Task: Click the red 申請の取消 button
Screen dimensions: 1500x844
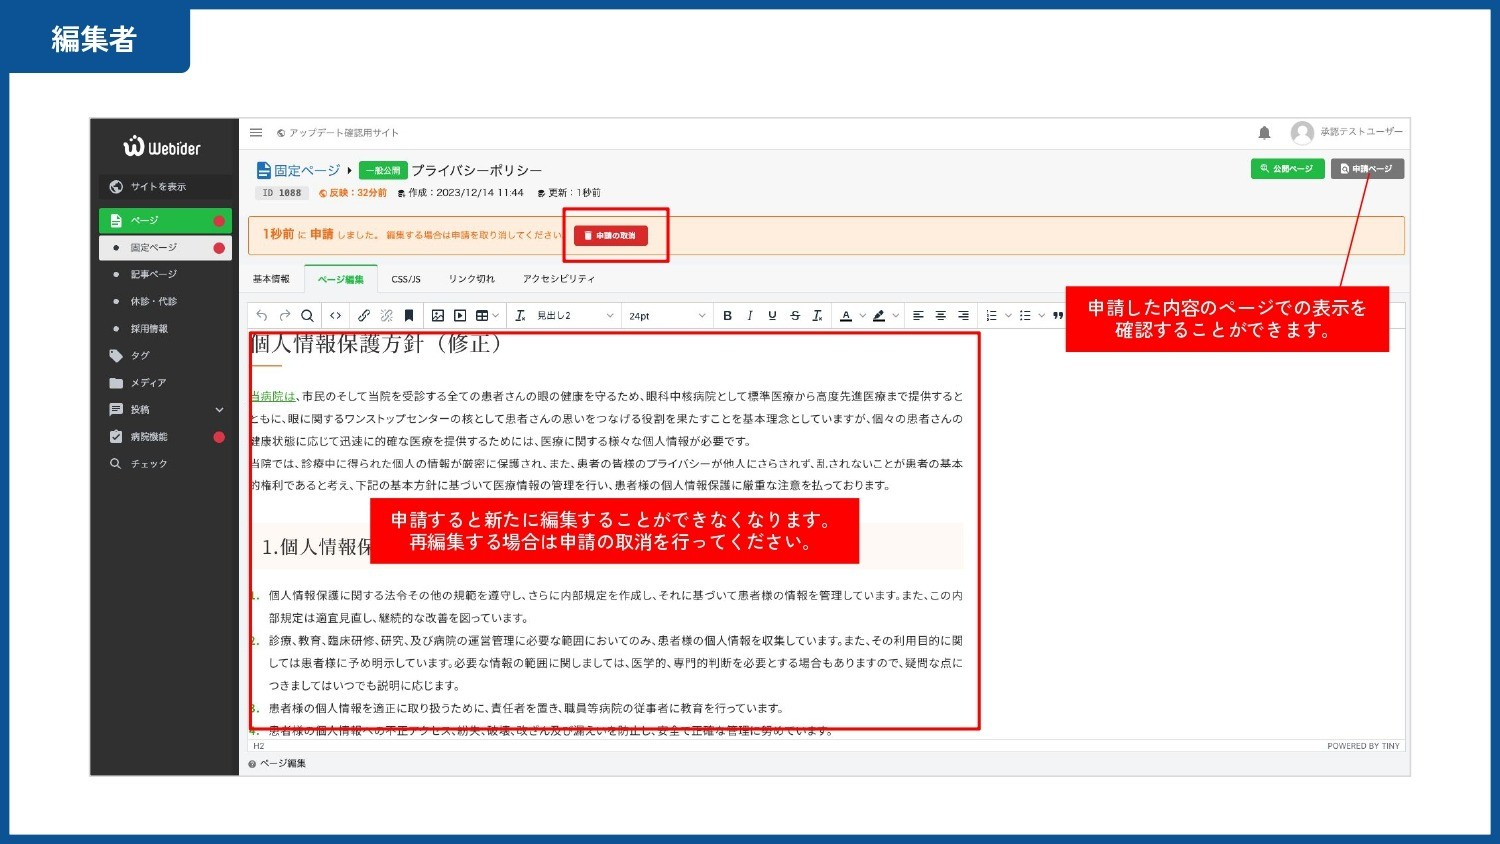Action: coord(611,236)
